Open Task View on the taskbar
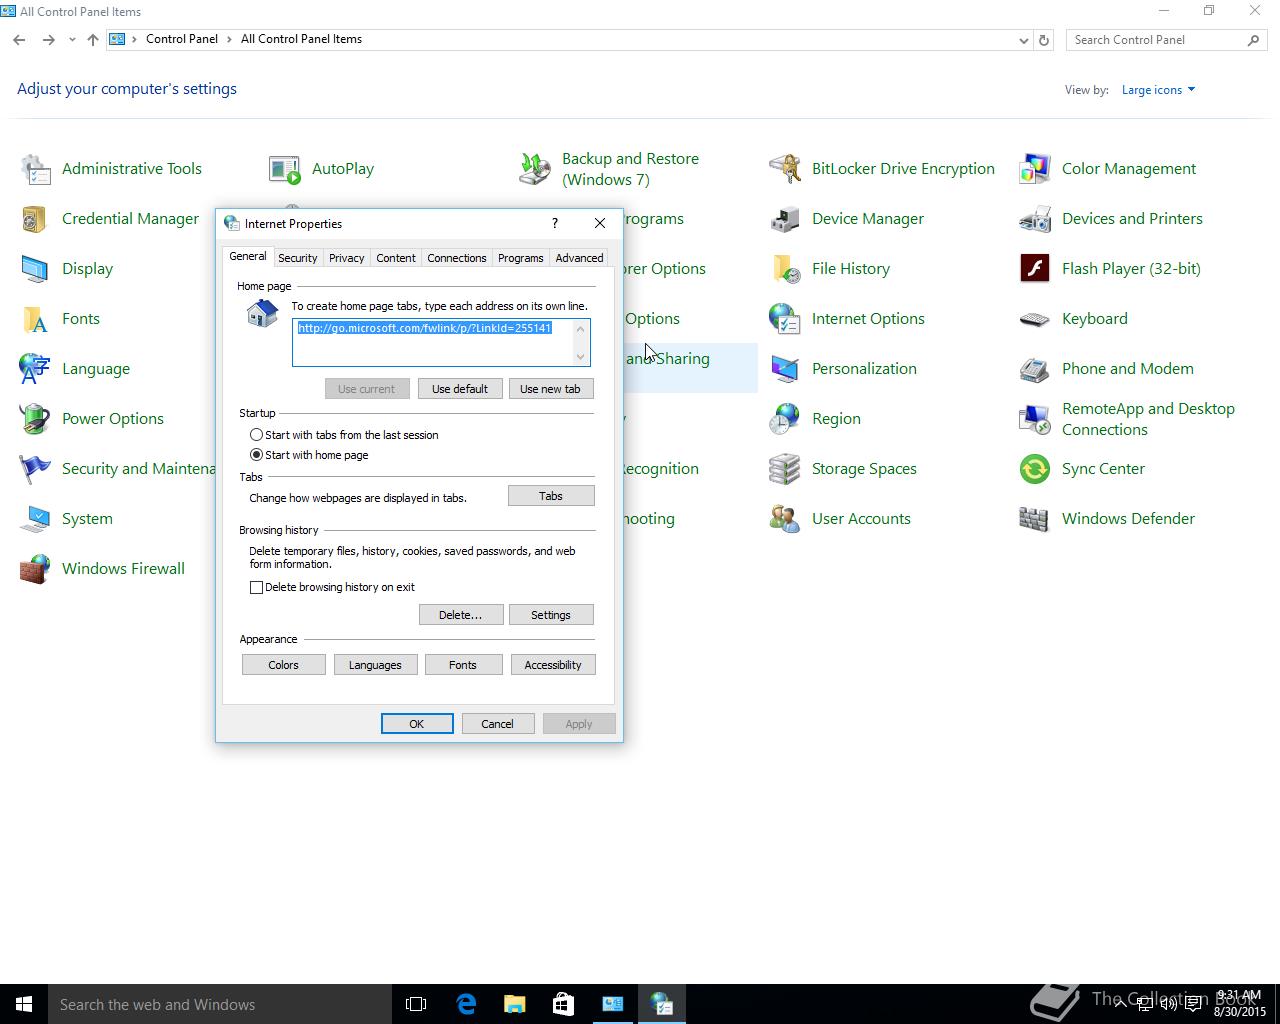1280x1024 pixels. (x=416, y=1004)
